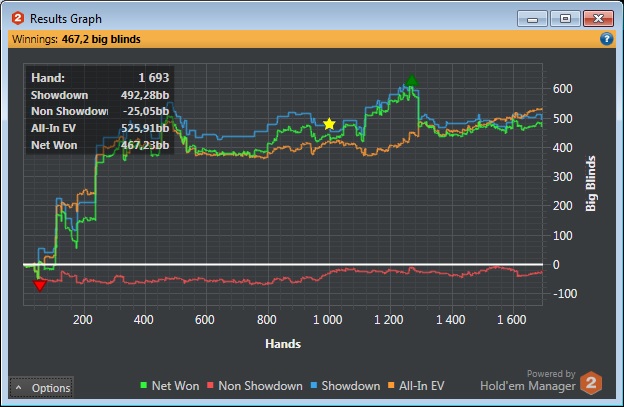Click the red Non Showdown legend swatch
Viewport: 624px width, 407px height.
[x=211, y=385]
